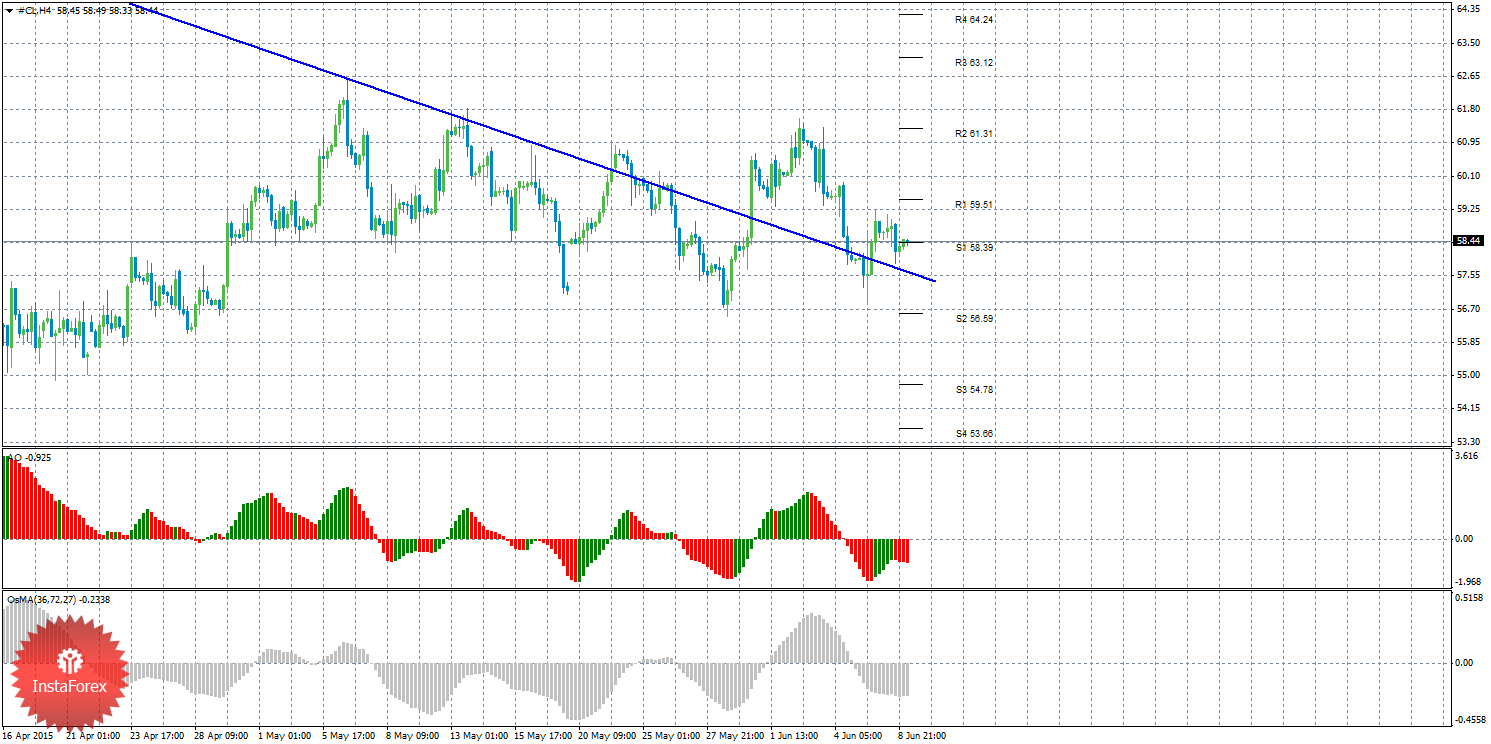Select 57.55 on the price axis
Screen dimensions: 1491x744
[x=1469, y=275]
